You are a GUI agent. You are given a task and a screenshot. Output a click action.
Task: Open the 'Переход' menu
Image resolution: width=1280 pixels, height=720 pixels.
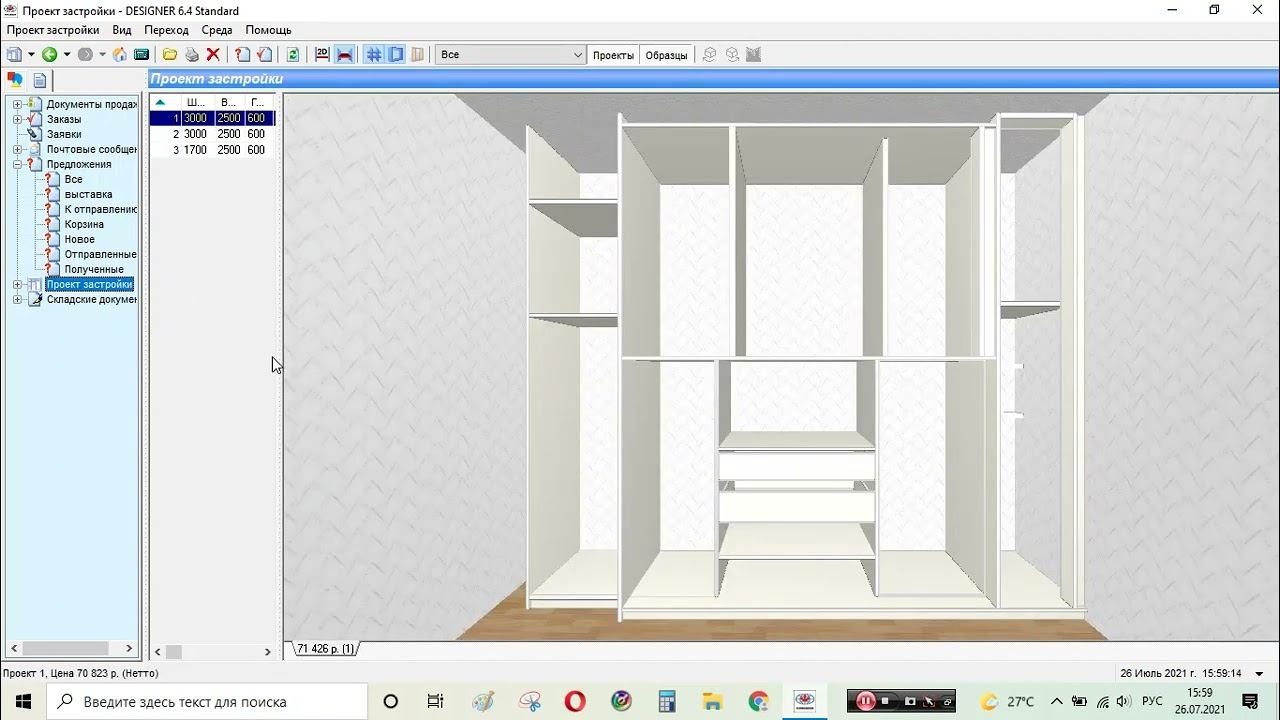[x=166, y=30]
